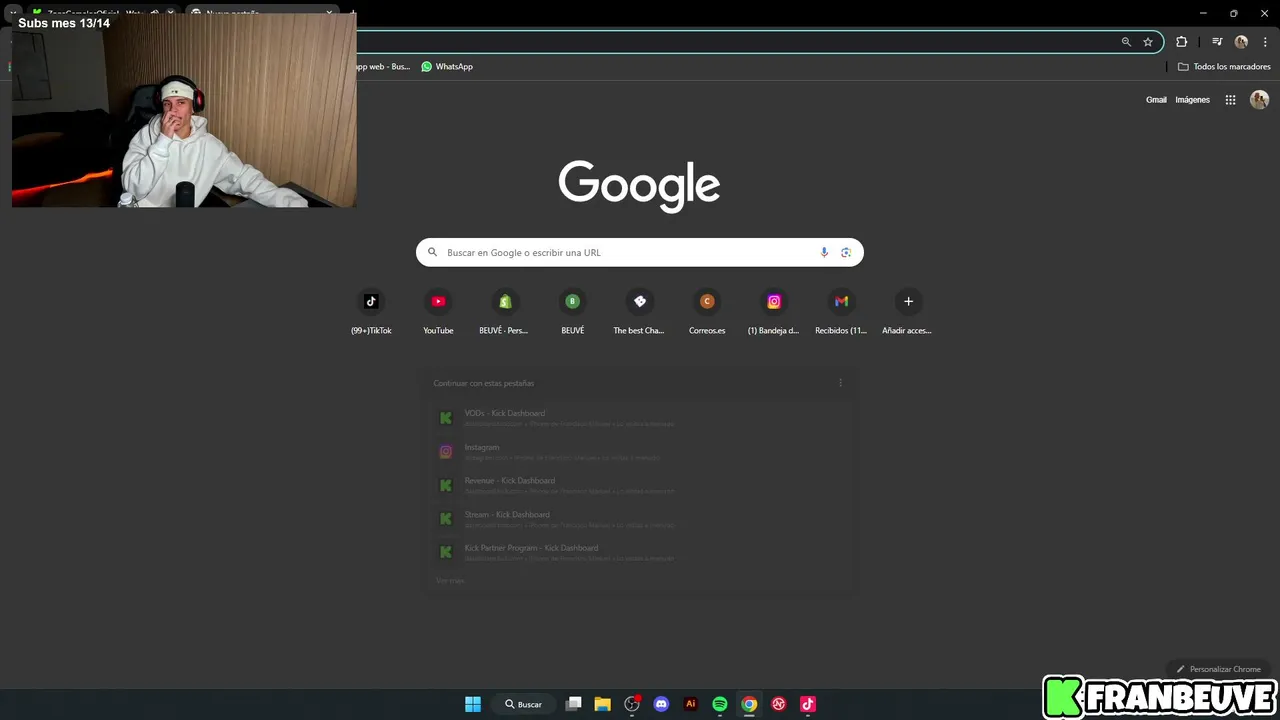The image size is (1280, 720).
Task: Start a voice search with microphone icon
Action: click(824, 252)
